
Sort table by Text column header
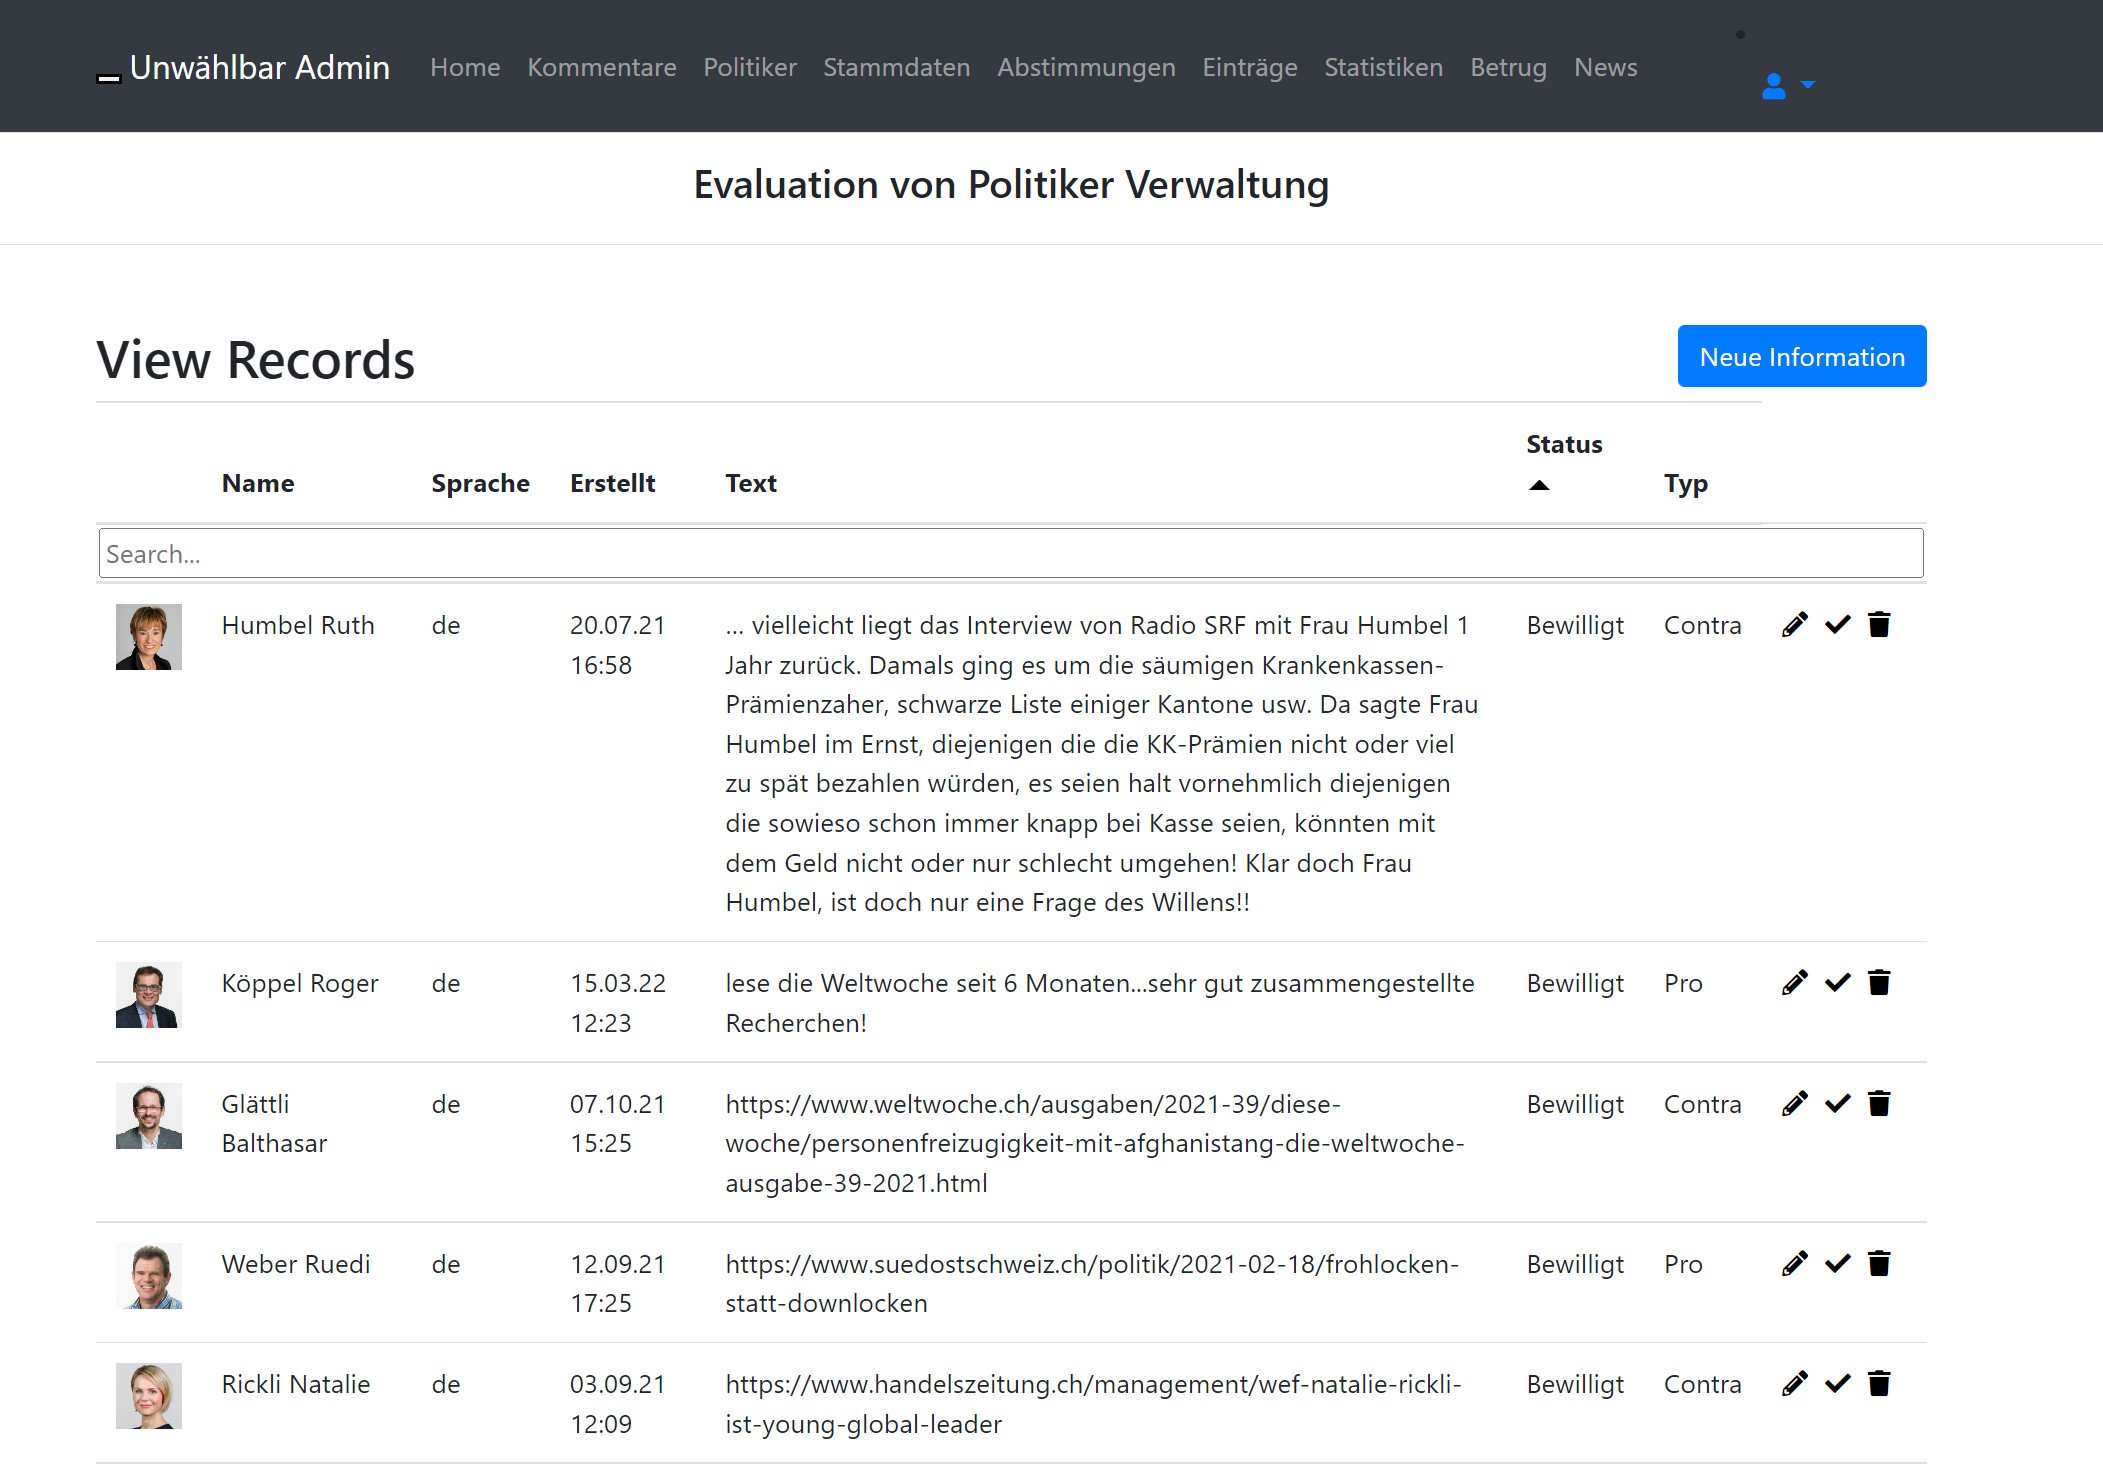(751, 483)
